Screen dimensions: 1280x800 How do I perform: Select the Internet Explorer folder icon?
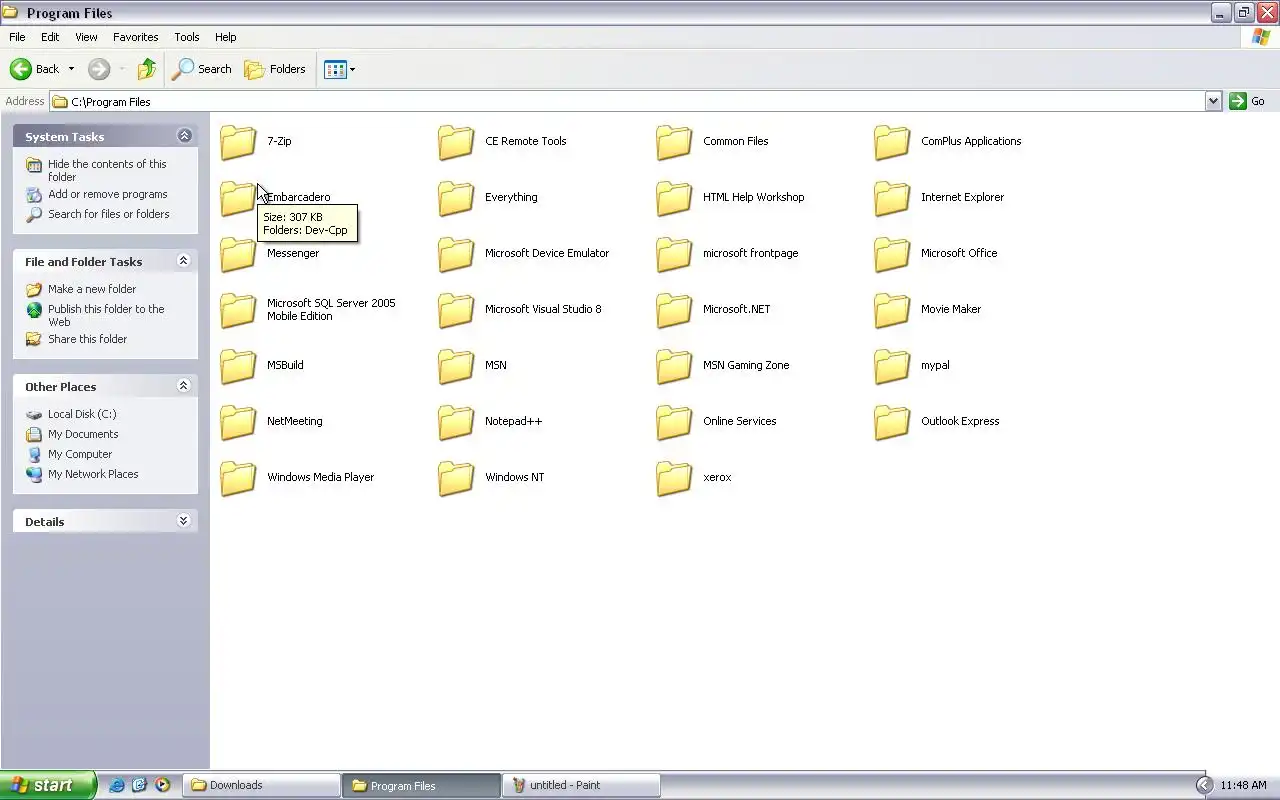point(892,198)
